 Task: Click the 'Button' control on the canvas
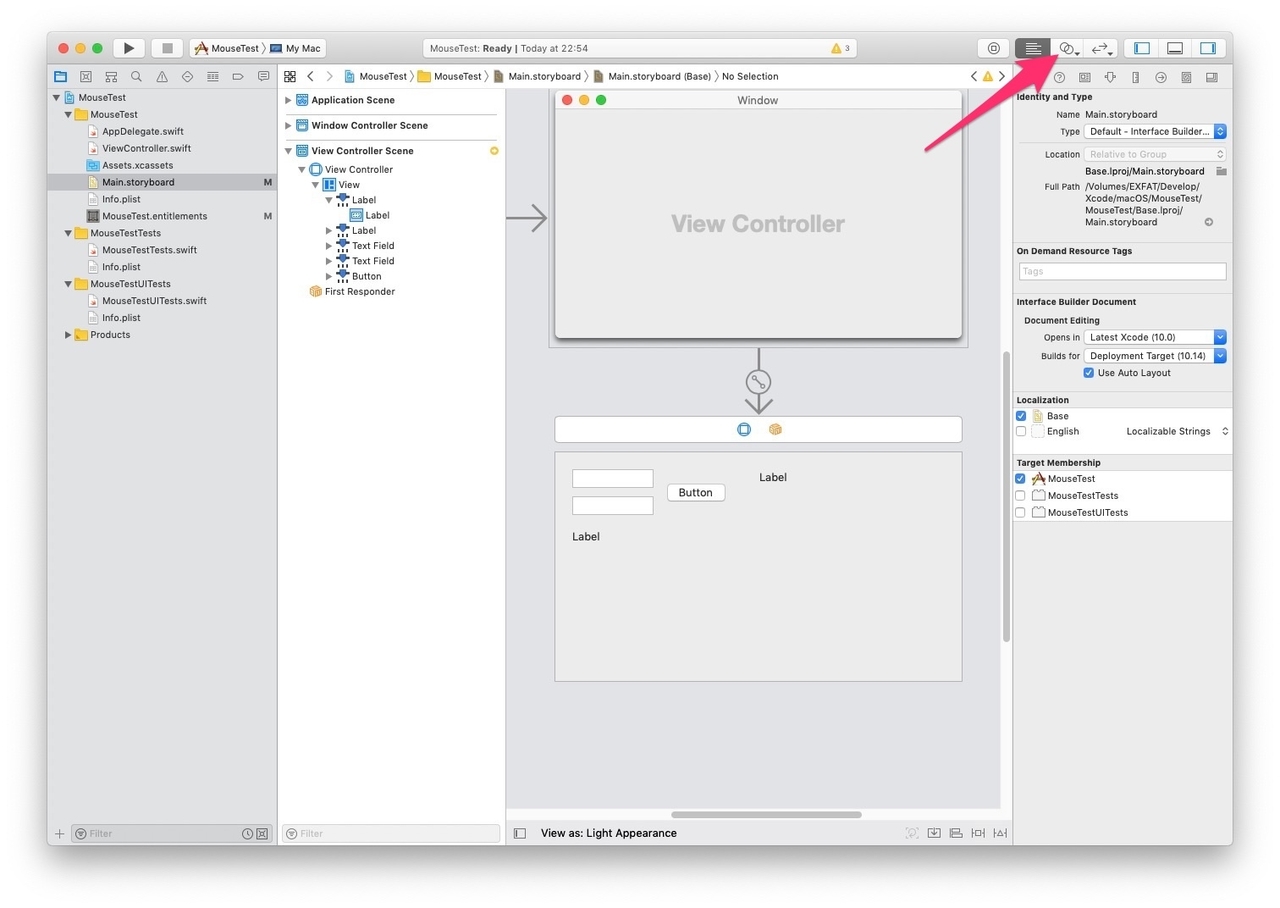(696, 493)
